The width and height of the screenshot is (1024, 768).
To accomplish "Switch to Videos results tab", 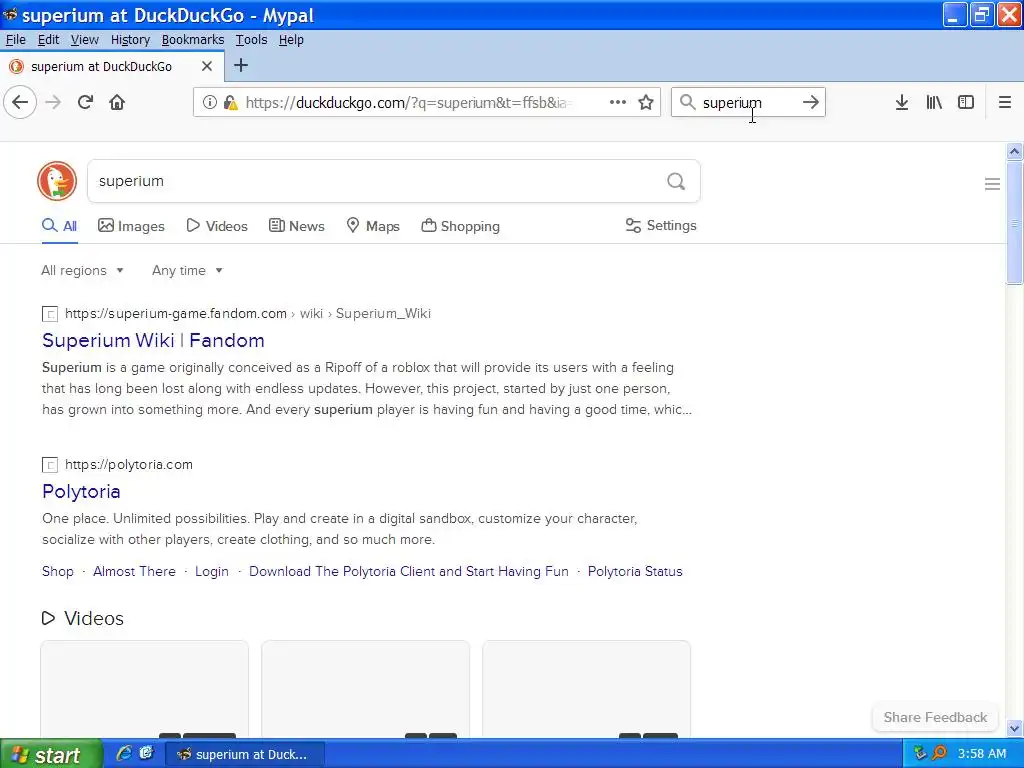I will pos(217,226).
